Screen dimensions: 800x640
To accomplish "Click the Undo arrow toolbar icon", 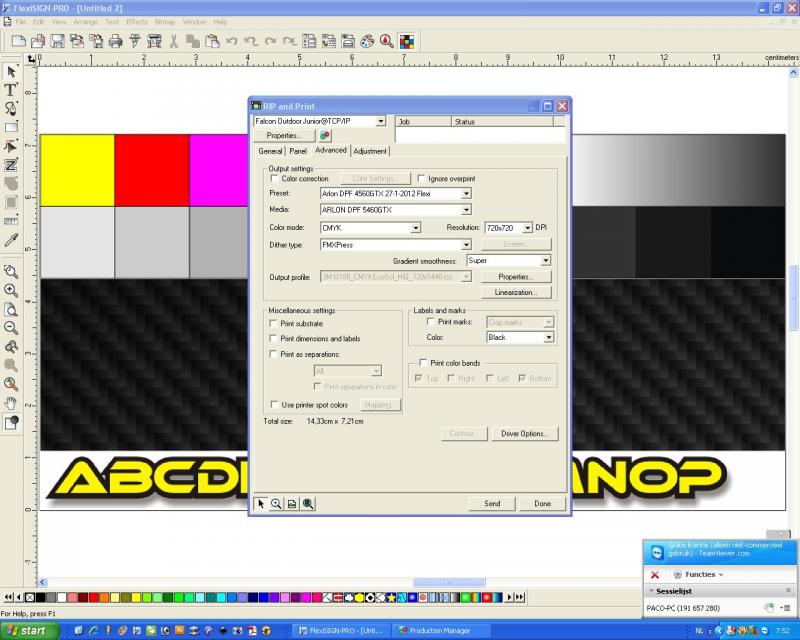I will 232,41.
